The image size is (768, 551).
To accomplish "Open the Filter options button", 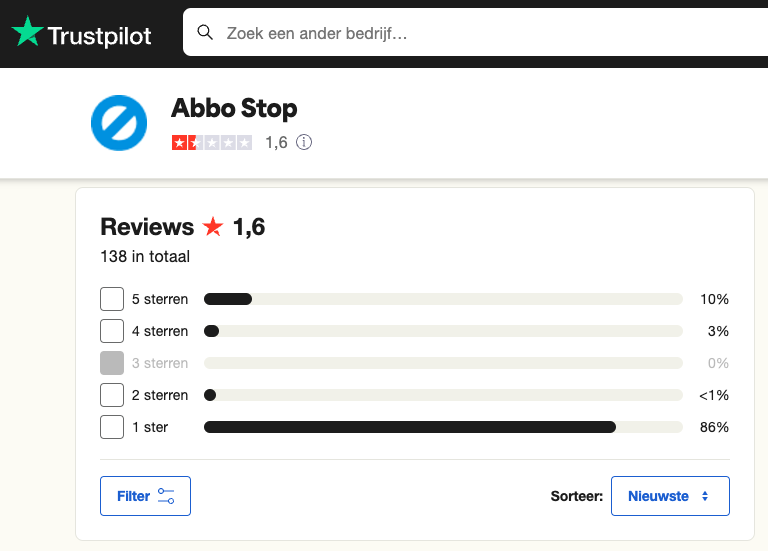I will 145,496.
